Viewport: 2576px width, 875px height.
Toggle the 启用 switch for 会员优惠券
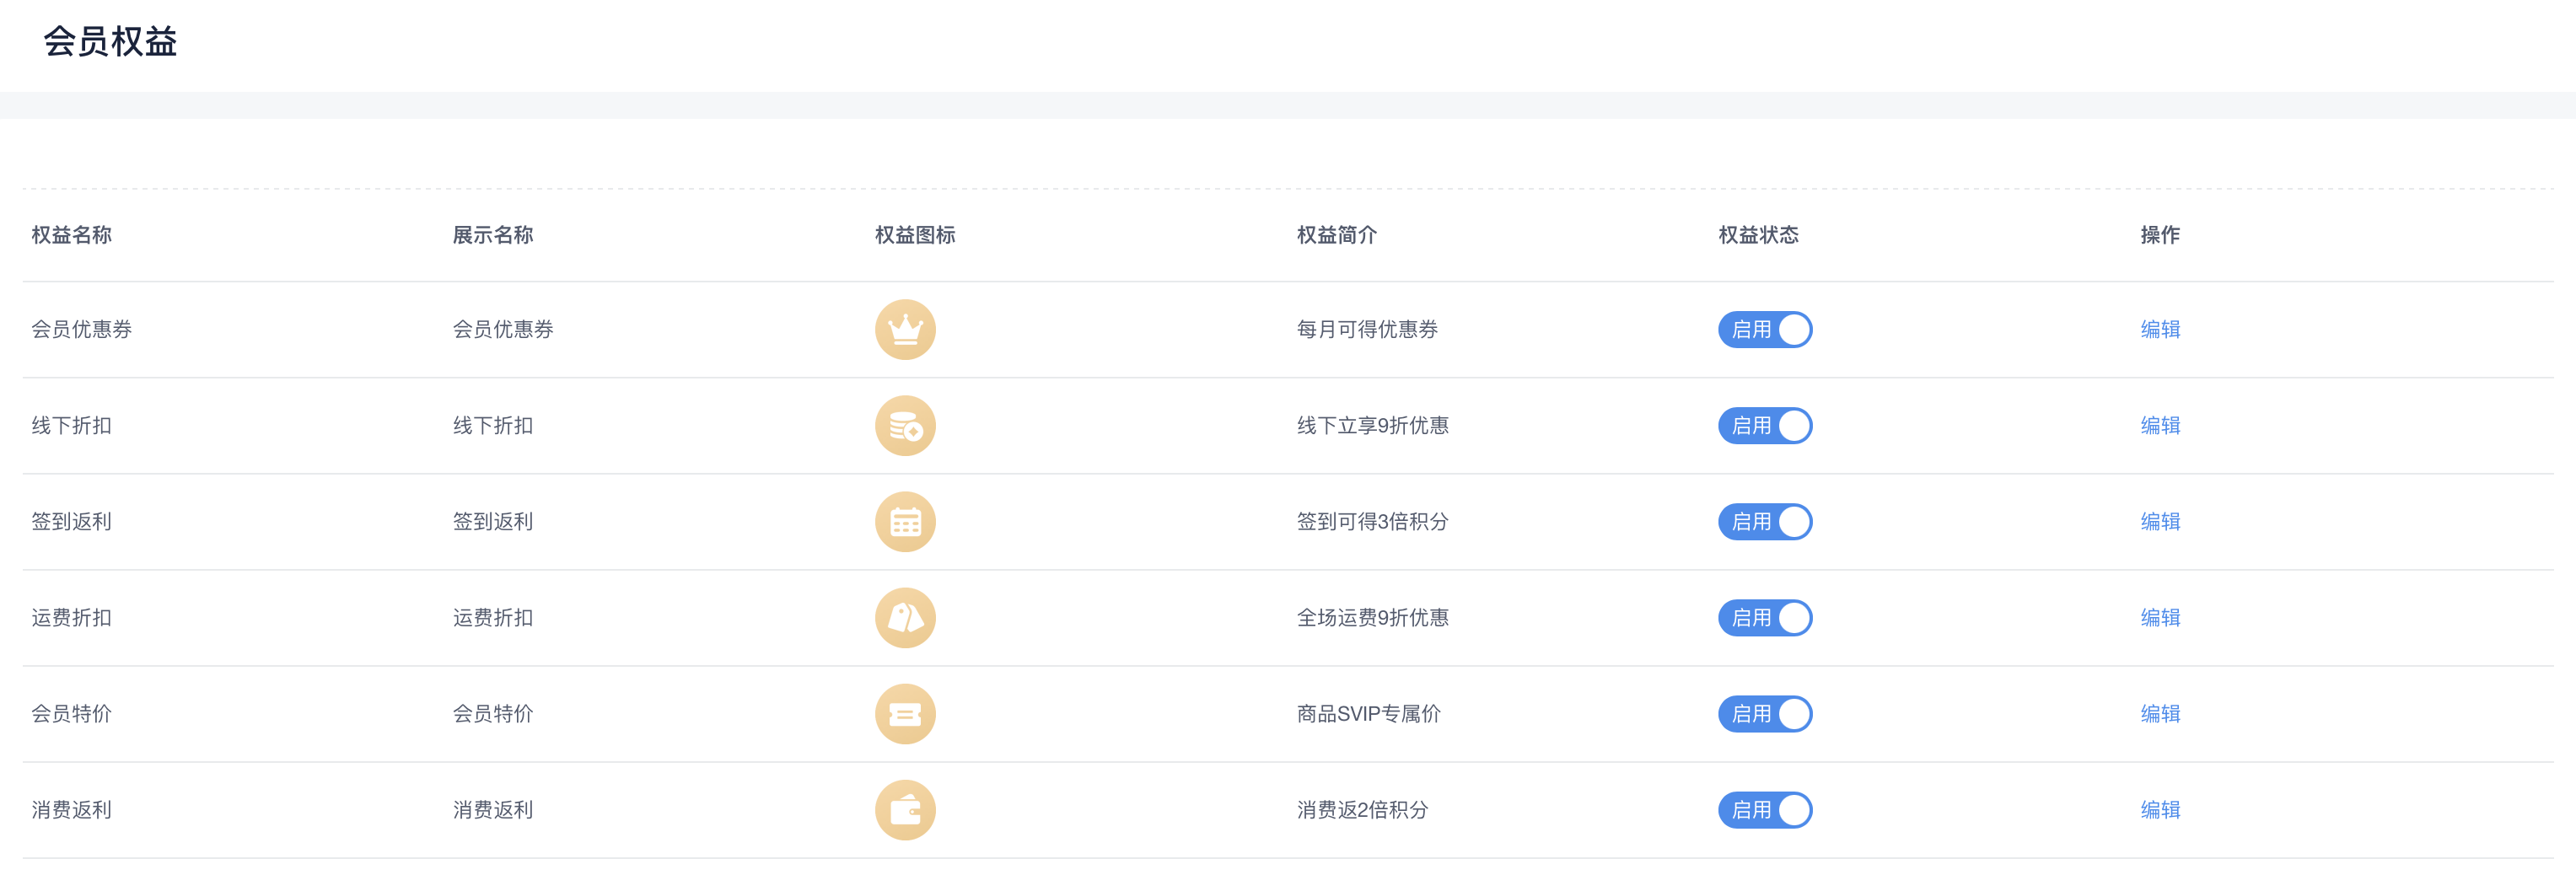(1765, 329)
